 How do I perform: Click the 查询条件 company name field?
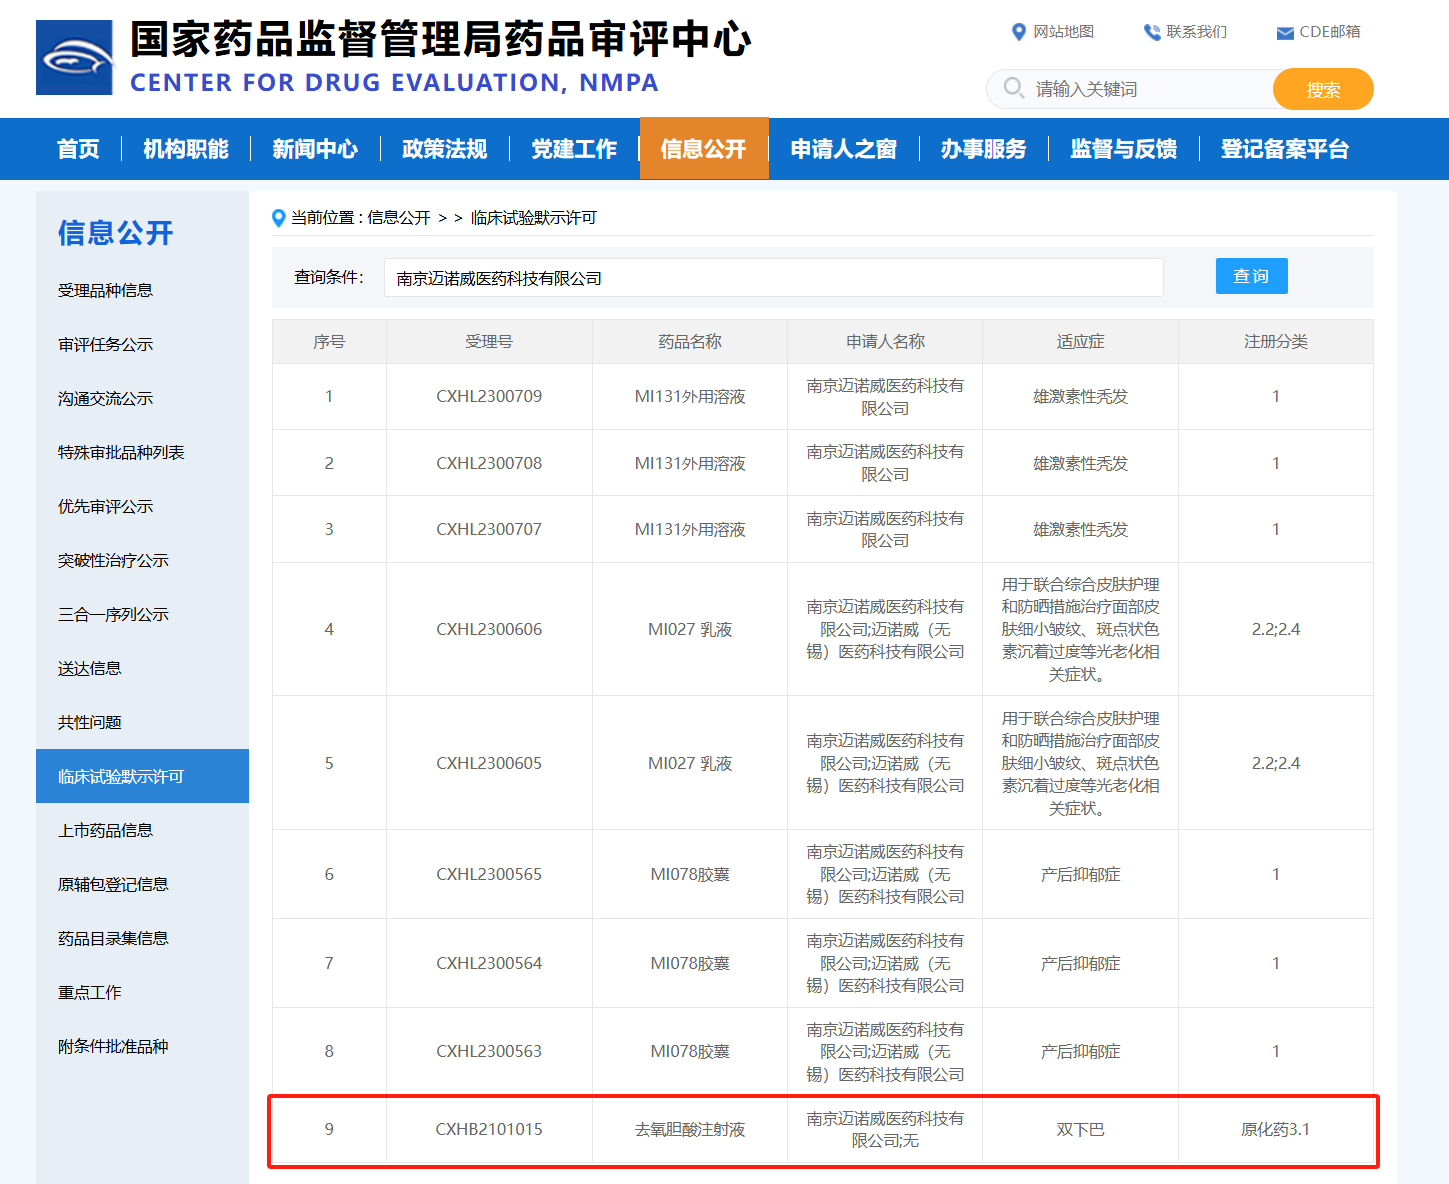774,278
